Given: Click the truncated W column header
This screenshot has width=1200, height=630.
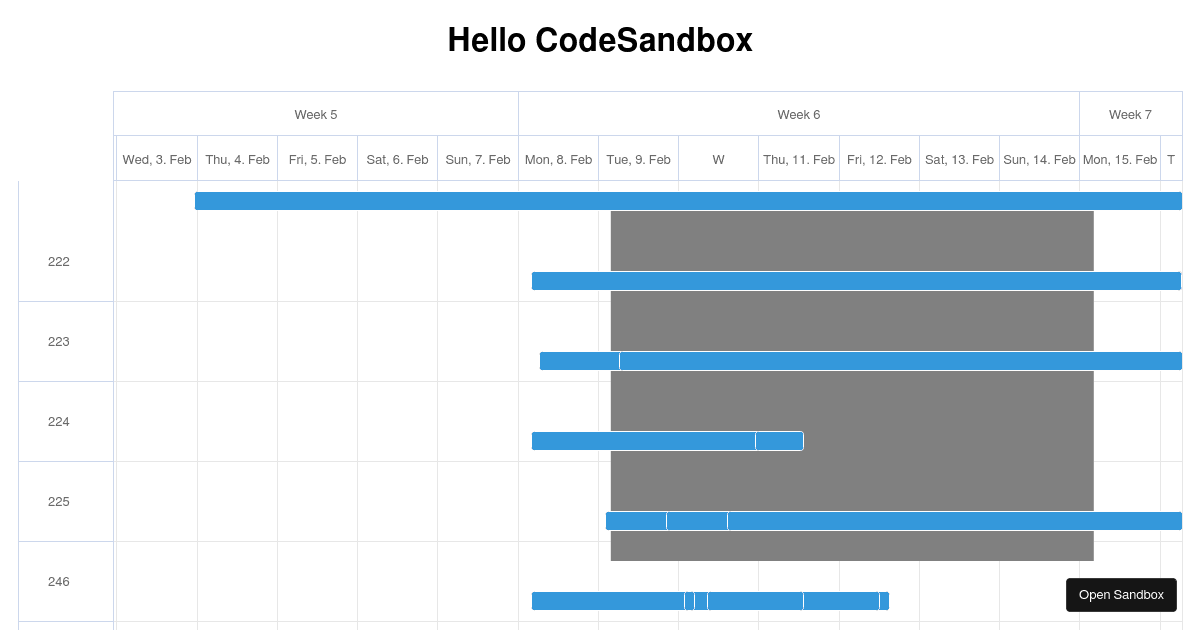Looking at the screenshot, I should click(718, 159).
